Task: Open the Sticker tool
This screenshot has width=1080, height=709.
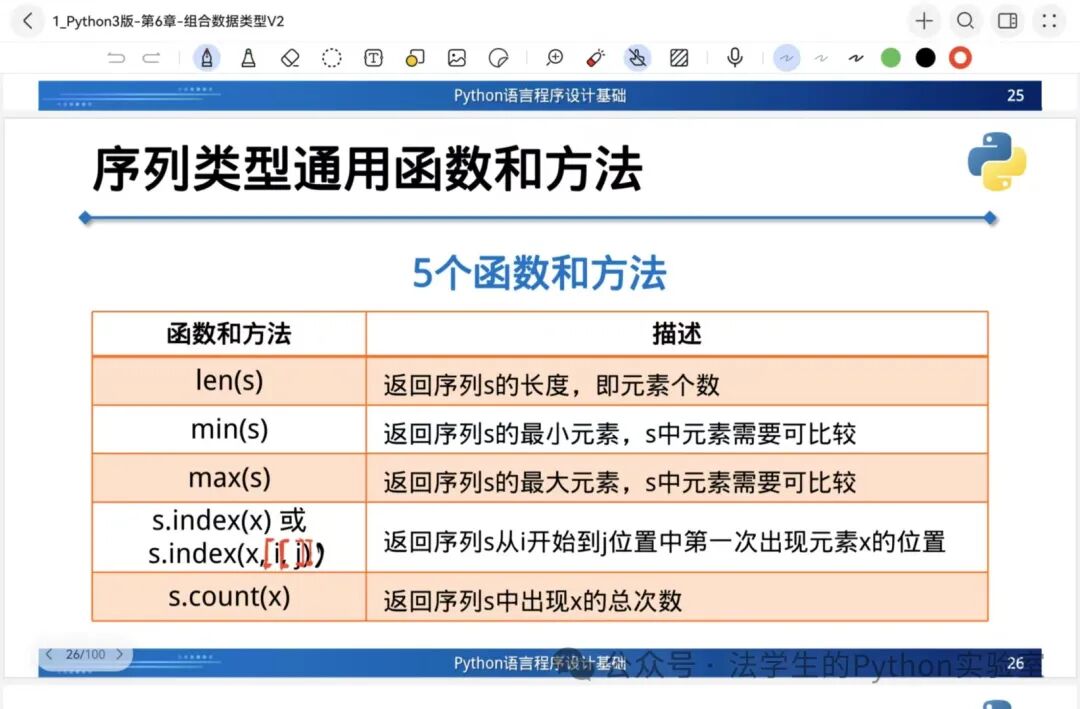Action: pyautogui.click(x=498, y=58)
